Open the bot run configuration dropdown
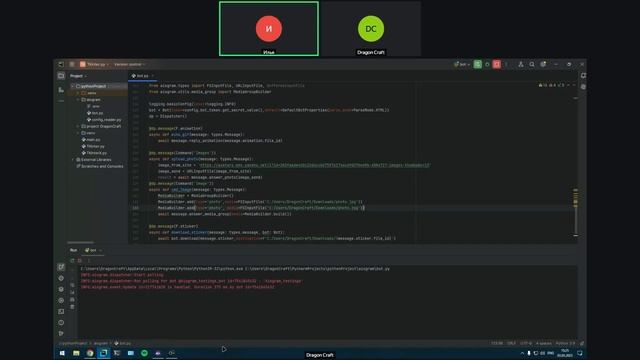The width and height of the screenshot is (640, 360). (x=462, y=64)
